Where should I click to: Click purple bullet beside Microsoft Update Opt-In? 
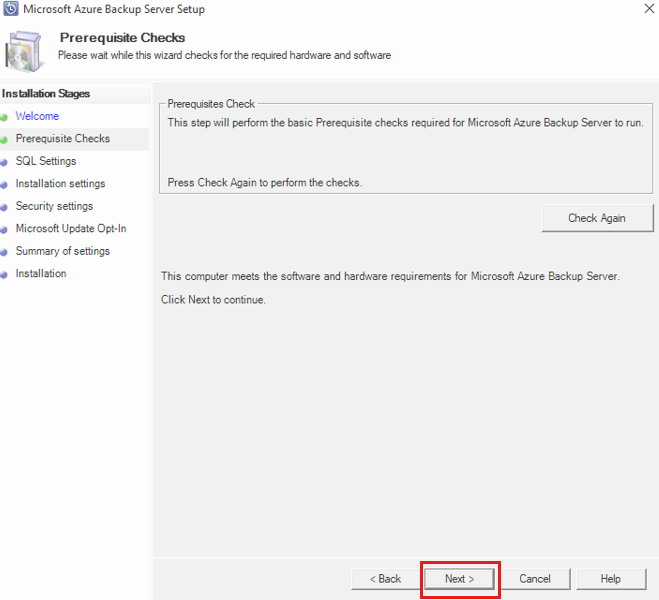(x=4, y=230)
